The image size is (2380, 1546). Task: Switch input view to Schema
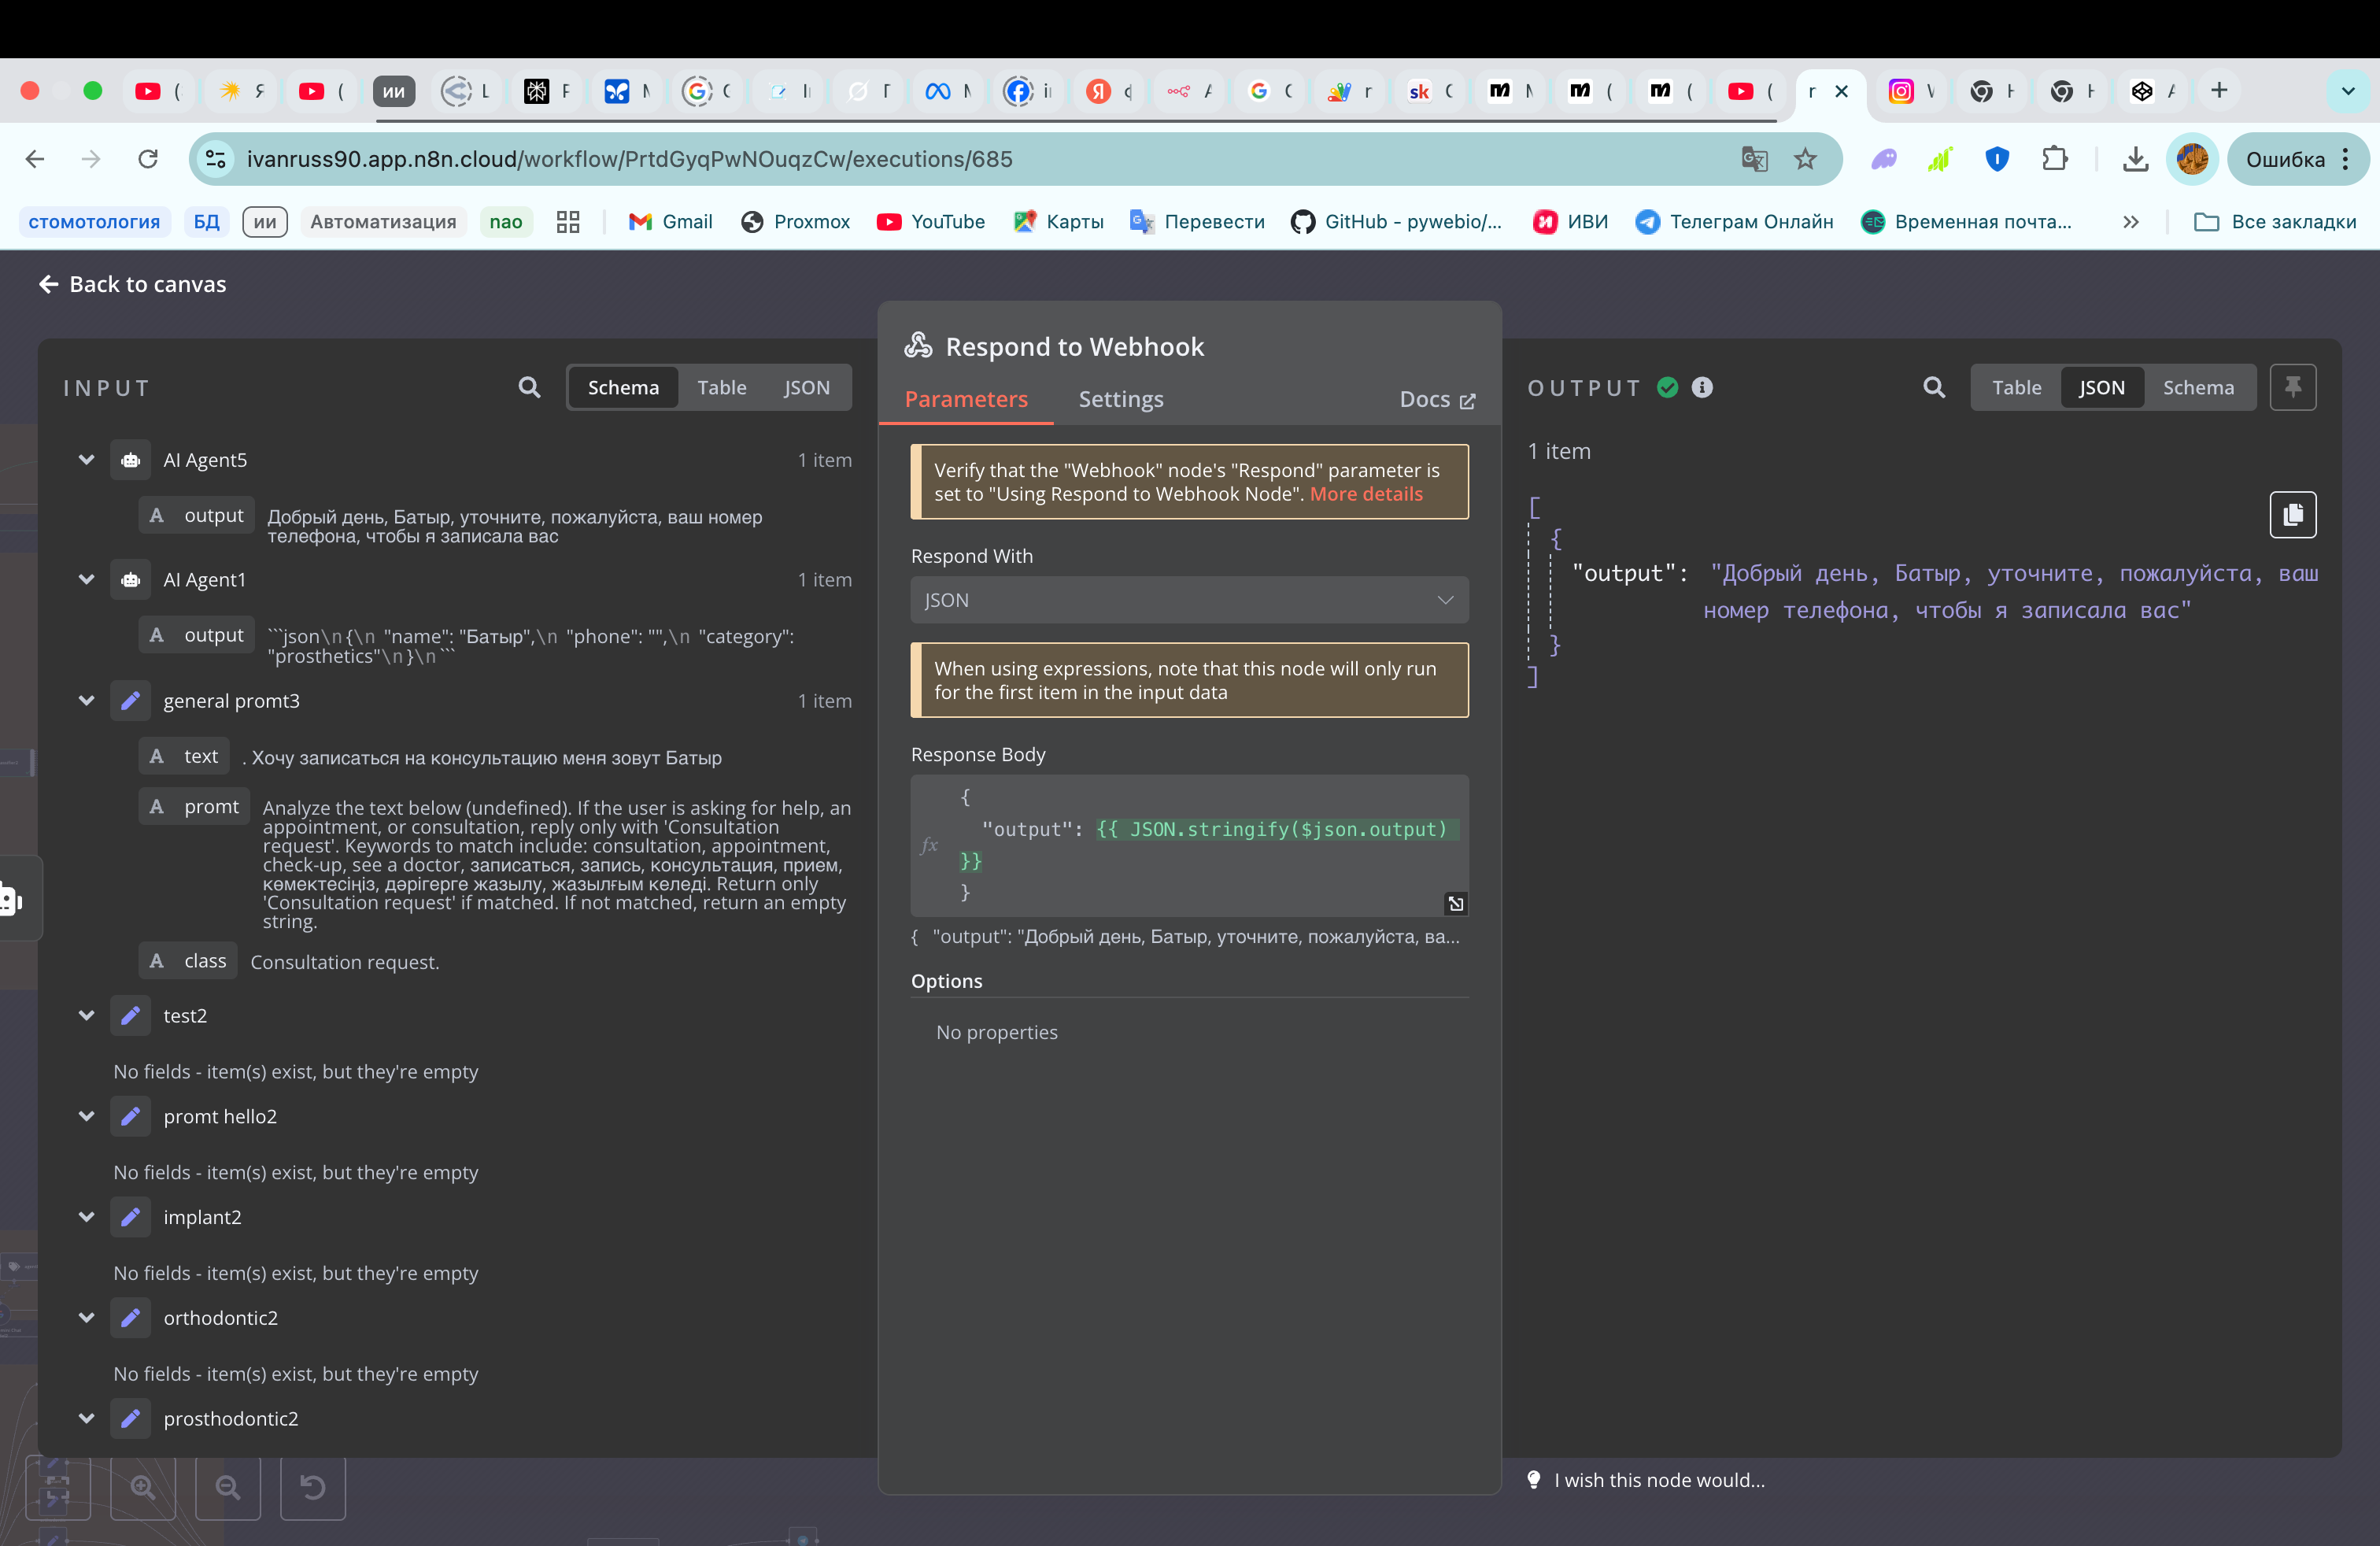623,387
